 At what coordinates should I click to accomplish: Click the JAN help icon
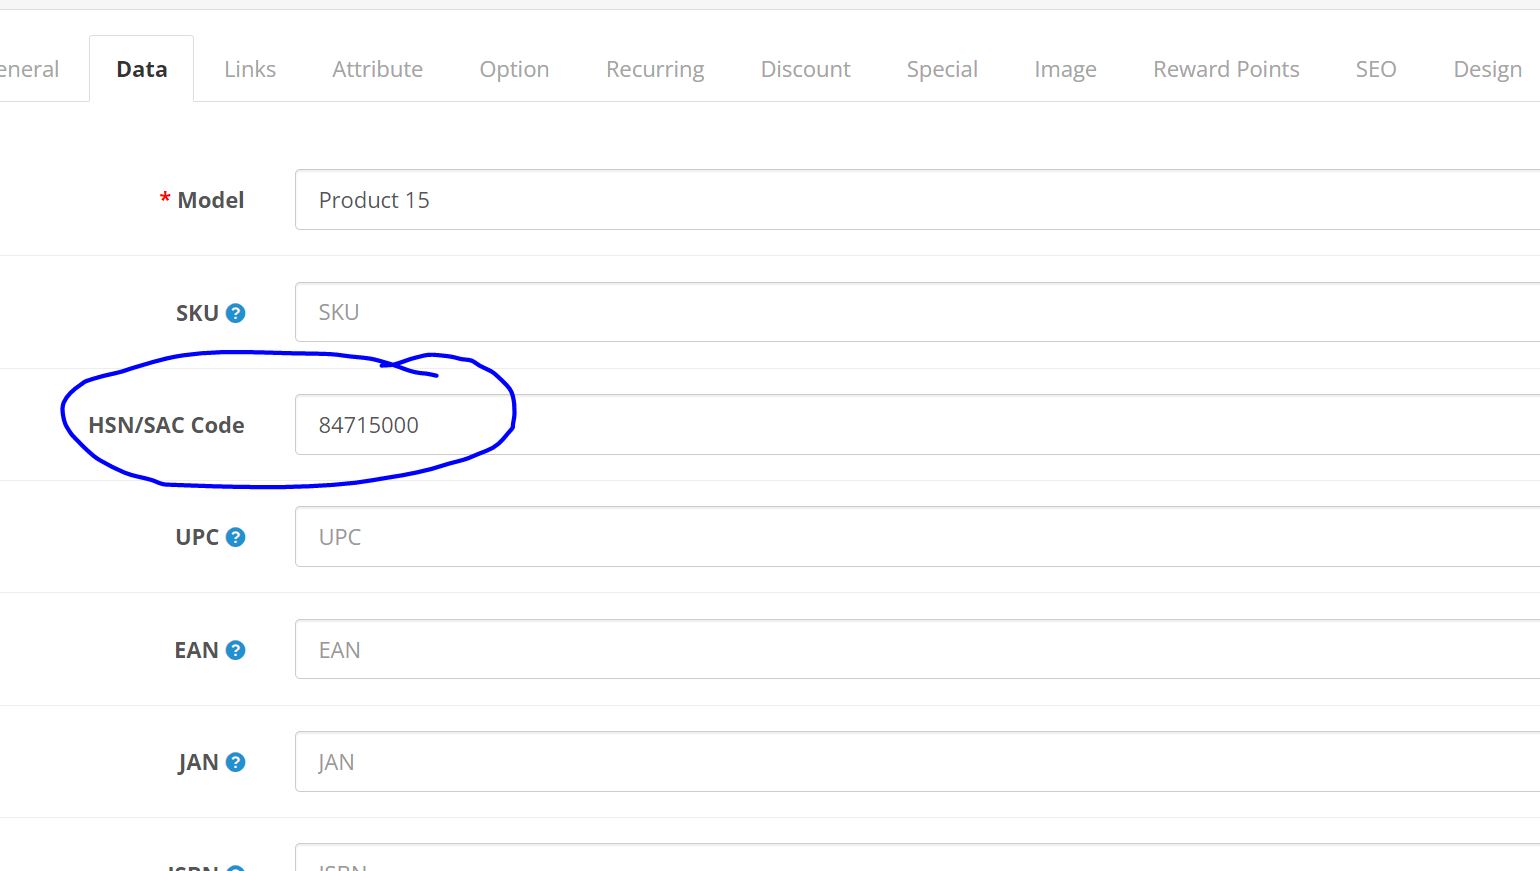coord(236,762)
